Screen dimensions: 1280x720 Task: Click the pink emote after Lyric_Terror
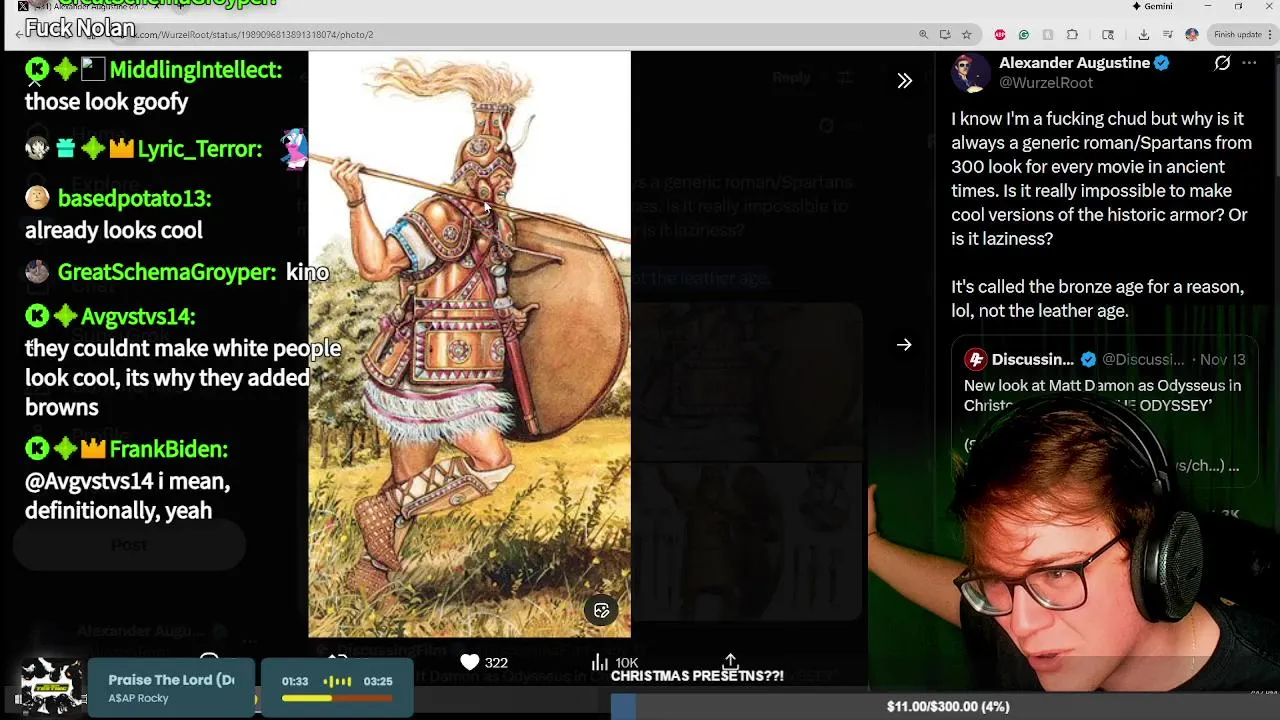coord(293,148)
